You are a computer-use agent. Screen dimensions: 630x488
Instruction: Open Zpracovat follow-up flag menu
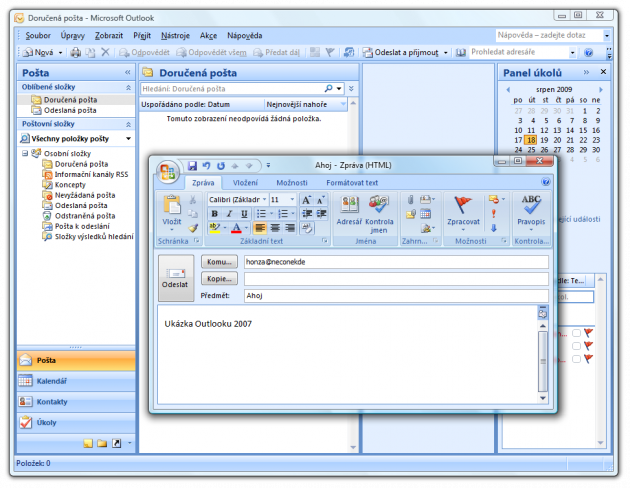click(463, 214)
